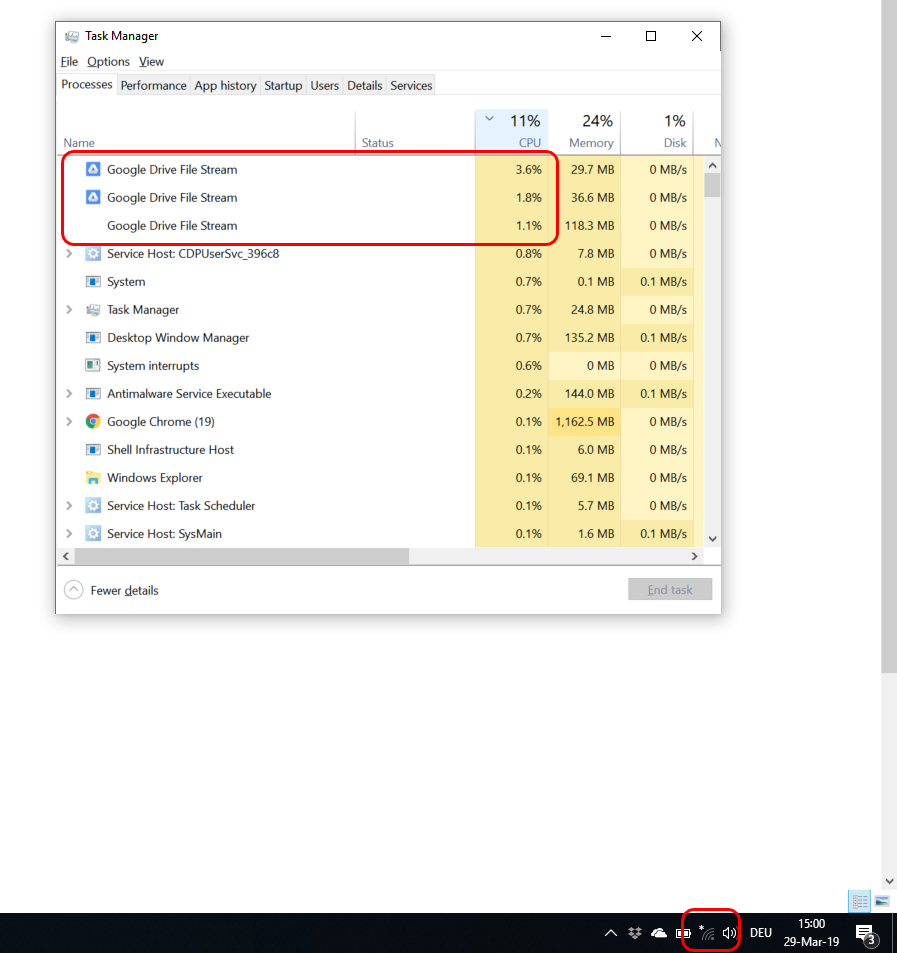Collapse view with the Fewer details arrow
The height and width of the screenshot is (953, 897).
pyautogui.click(x=74, y=590)
